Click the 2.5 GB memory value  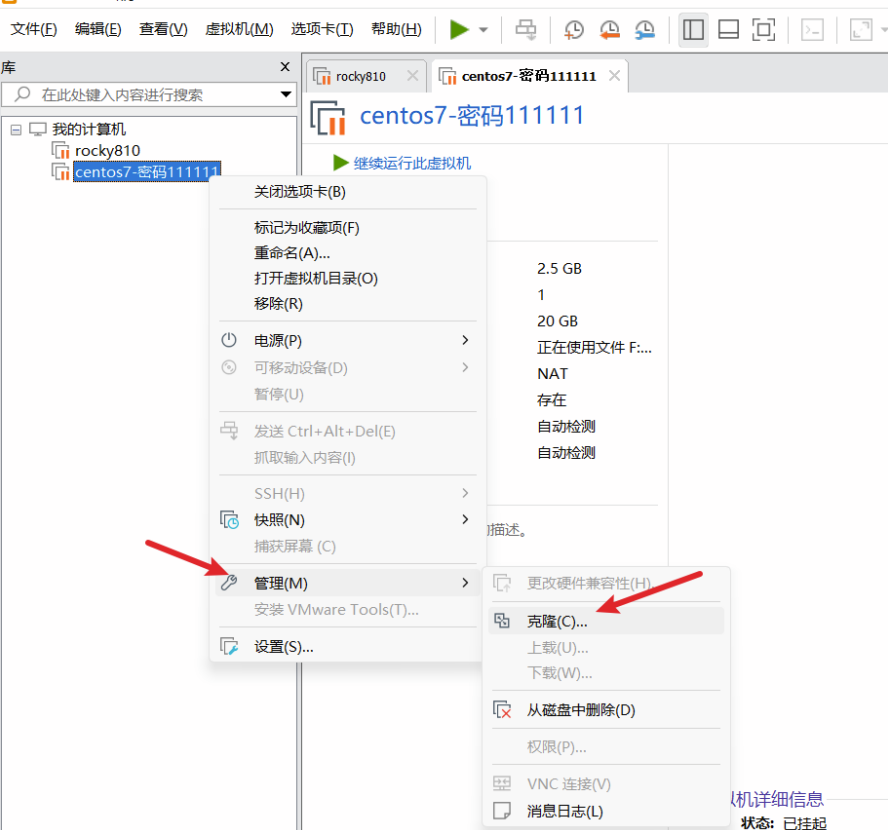click(560, 268)
